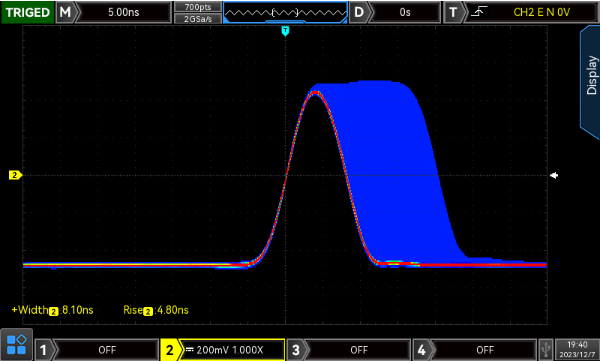Open the blue home menu grid icon

[16, 344]
